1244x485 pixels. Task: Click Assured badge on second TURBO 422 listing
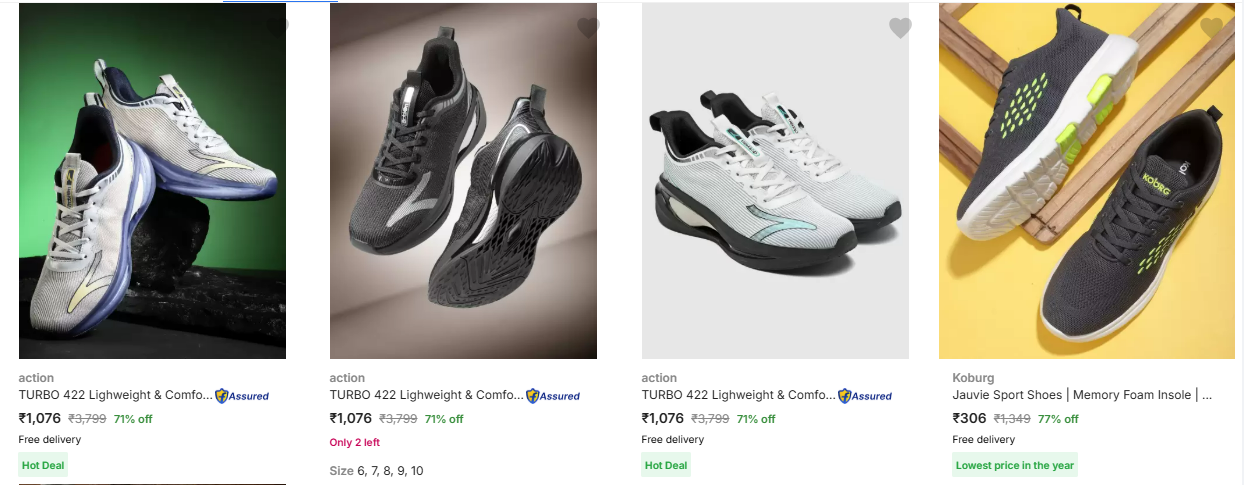point(553,396)
